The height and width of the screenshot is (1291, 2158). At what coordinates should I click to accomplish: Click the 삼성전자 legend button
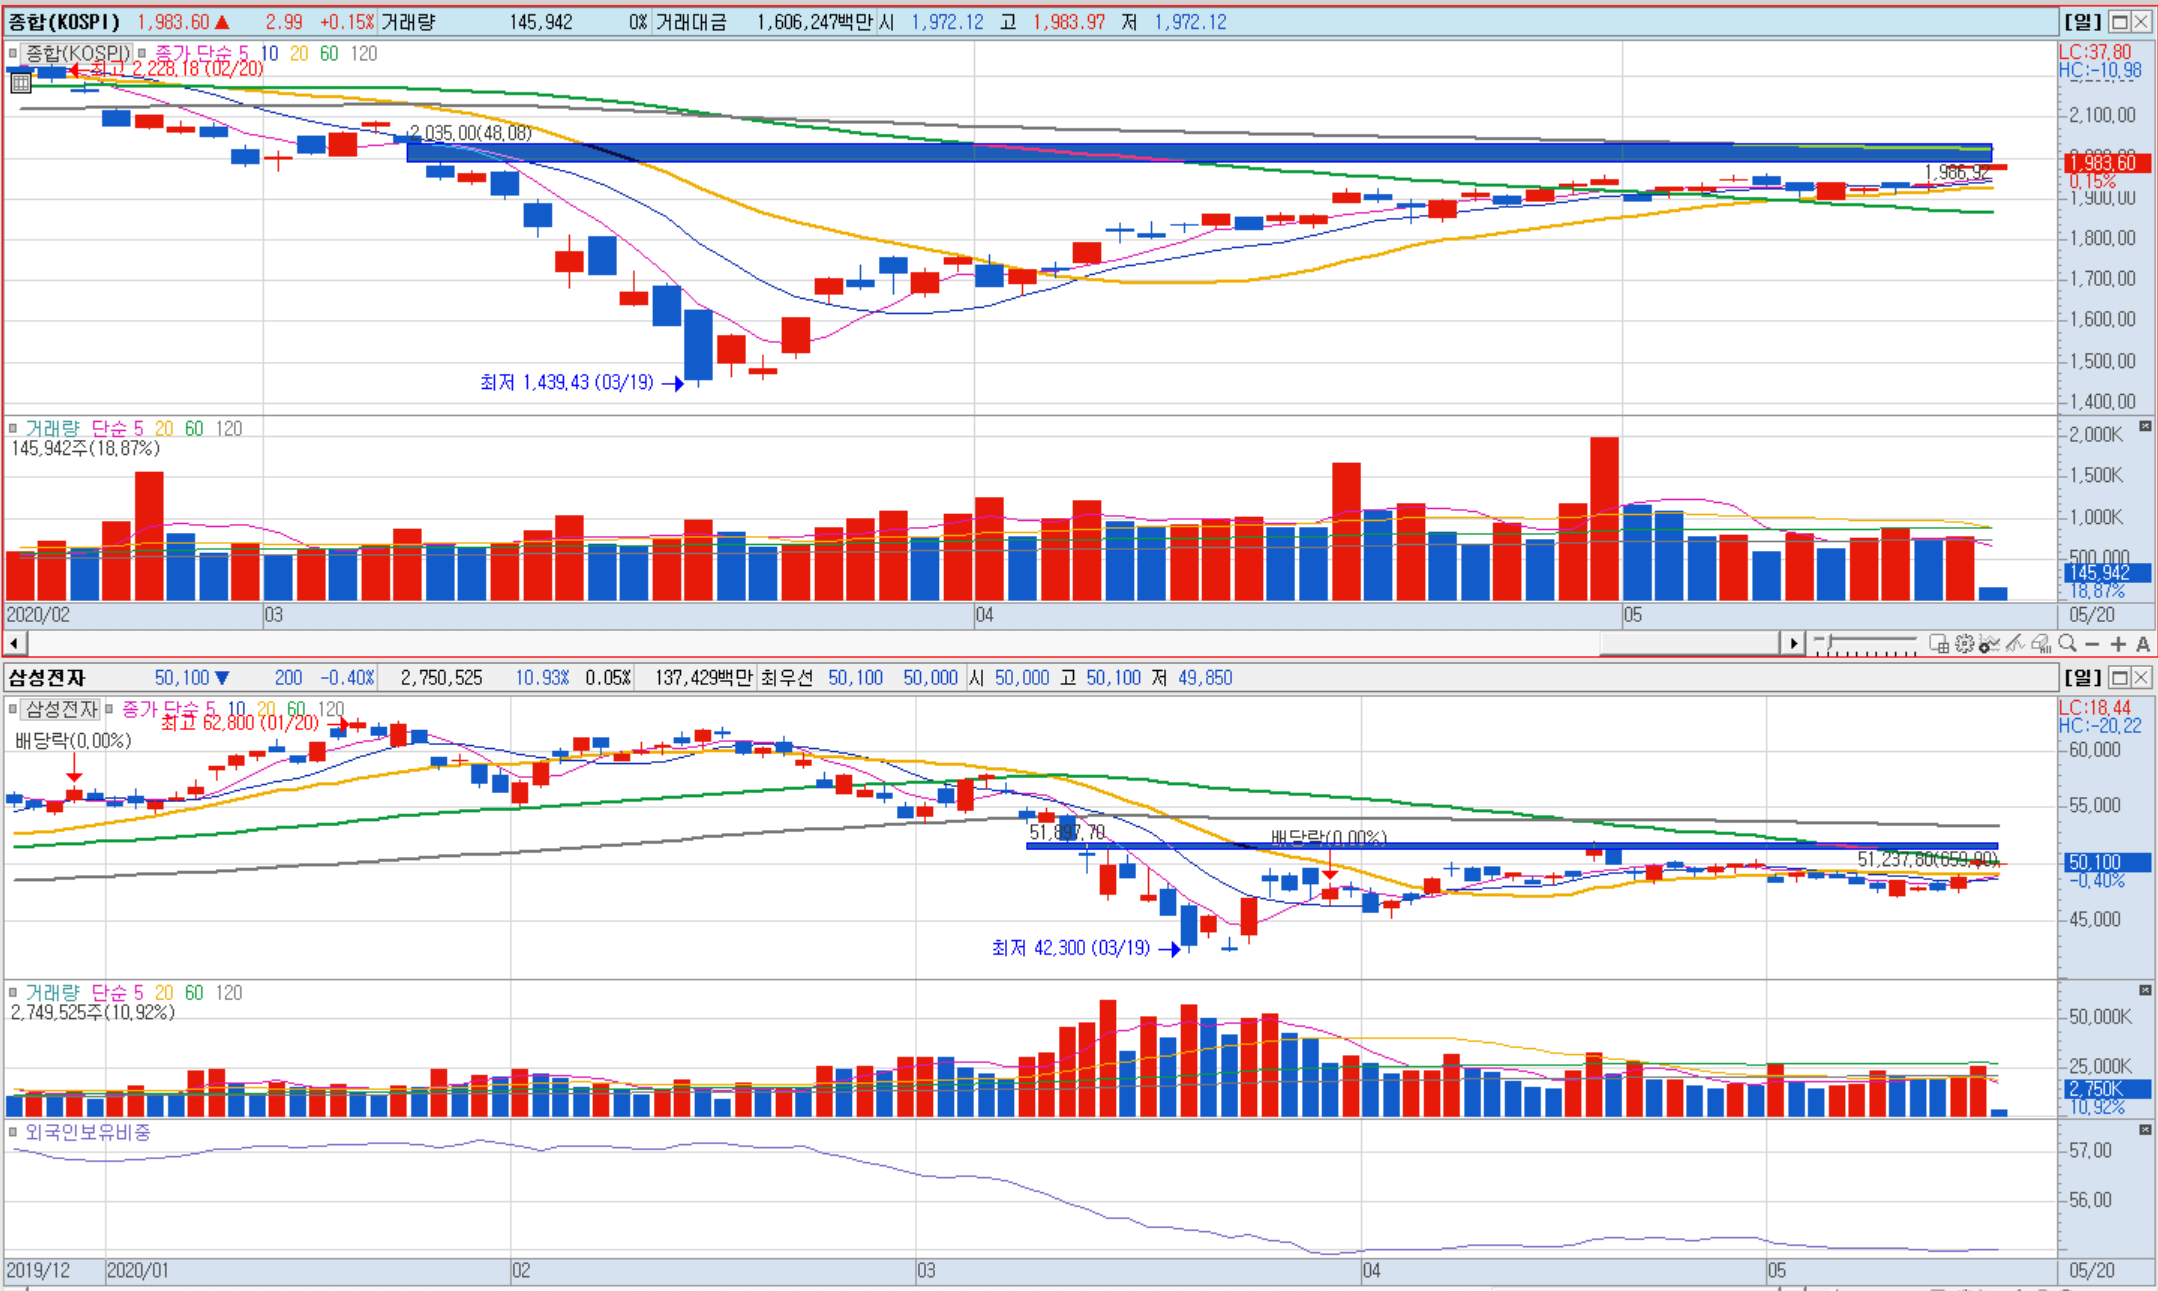pos(61,709)
